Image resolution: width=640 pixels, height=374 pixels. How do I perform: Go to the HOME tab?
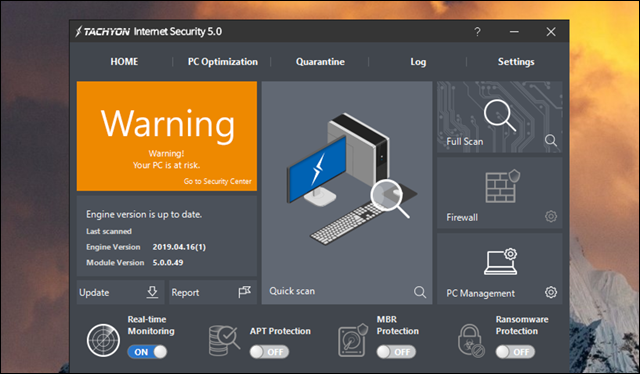coord(124,62)
